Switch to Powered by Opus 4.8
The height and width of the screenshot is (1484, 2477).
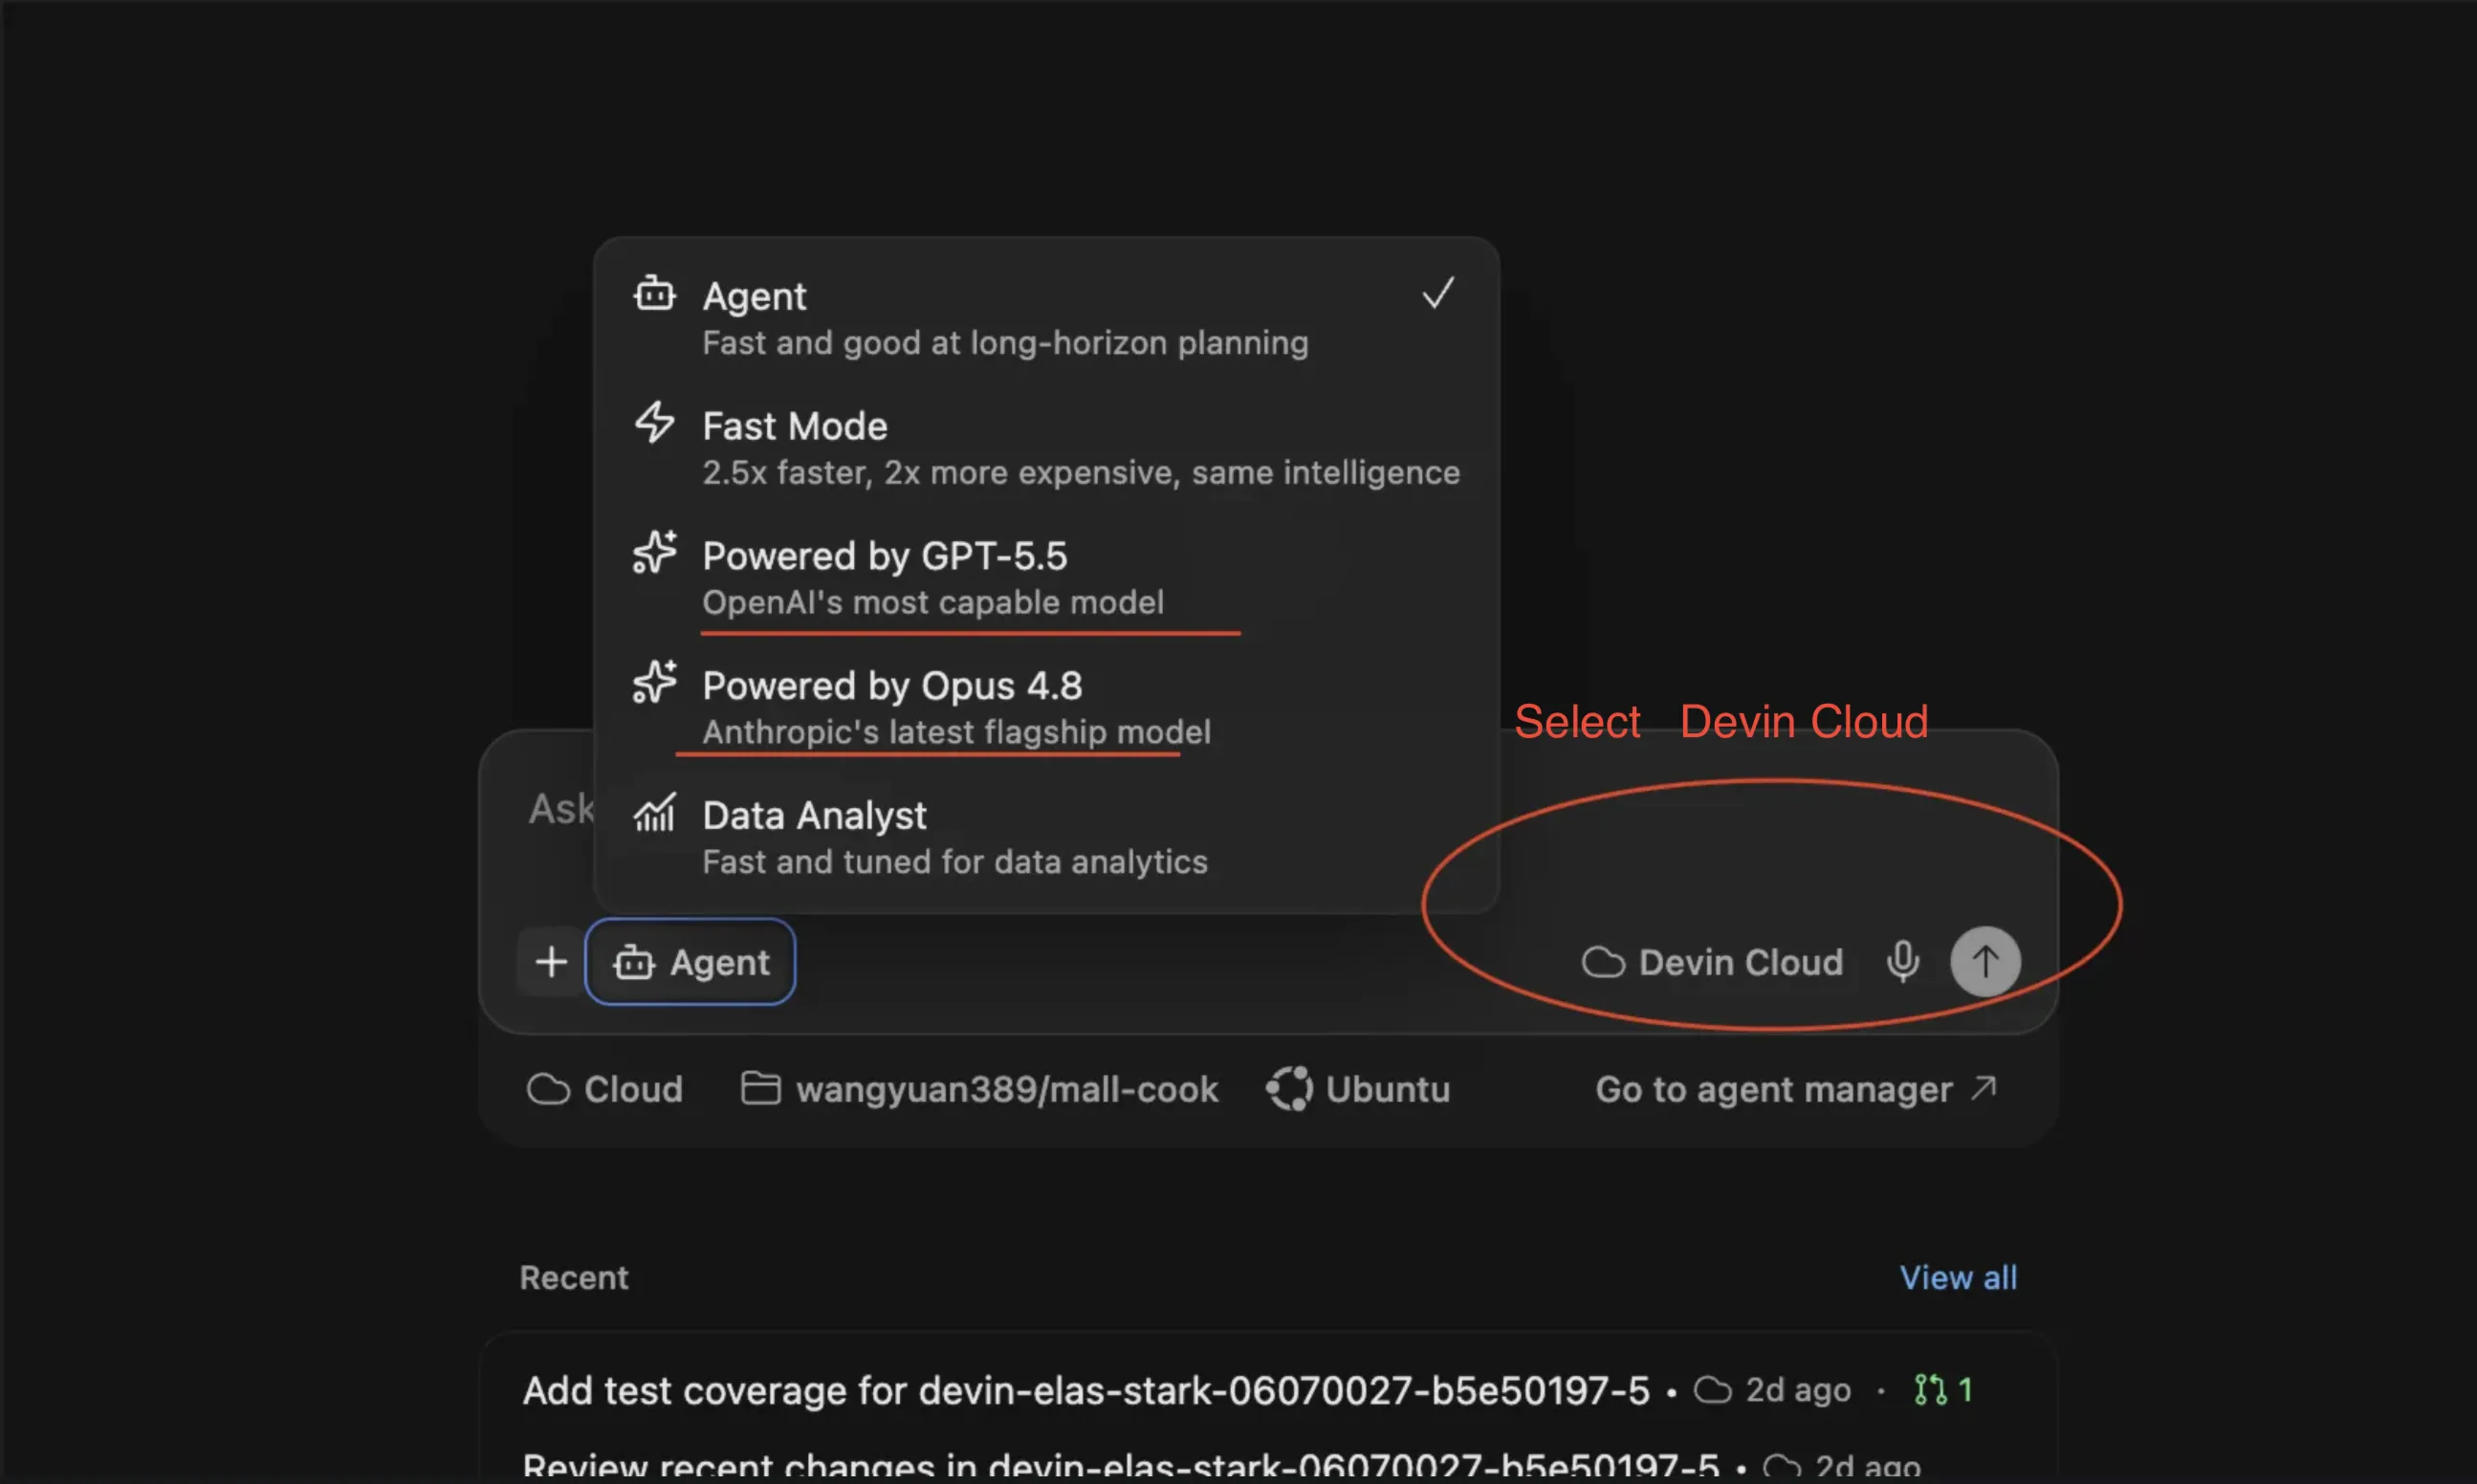[1046, 707]
